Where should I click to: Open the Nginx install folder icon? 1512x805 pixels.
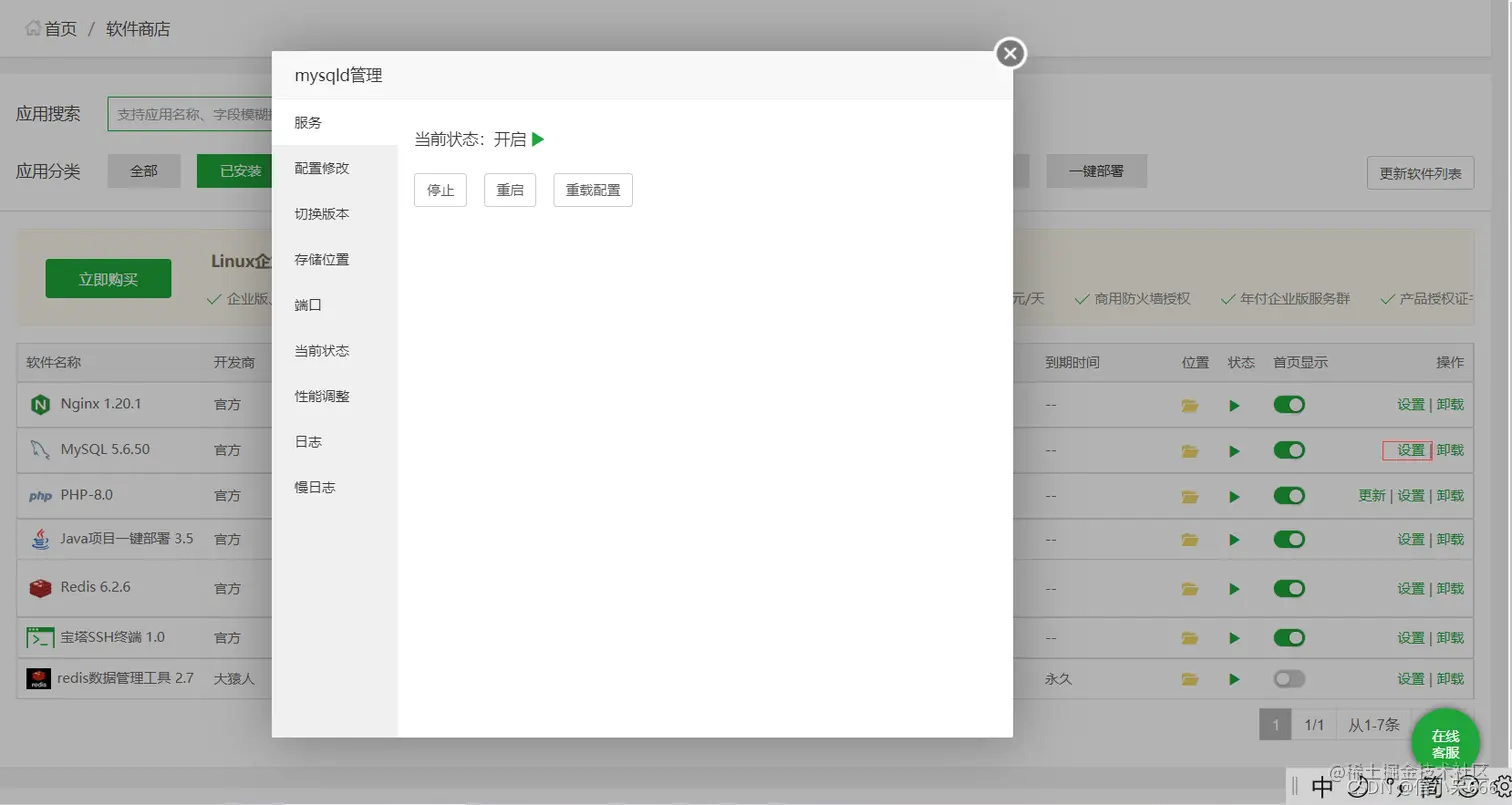click(1189, 405)
